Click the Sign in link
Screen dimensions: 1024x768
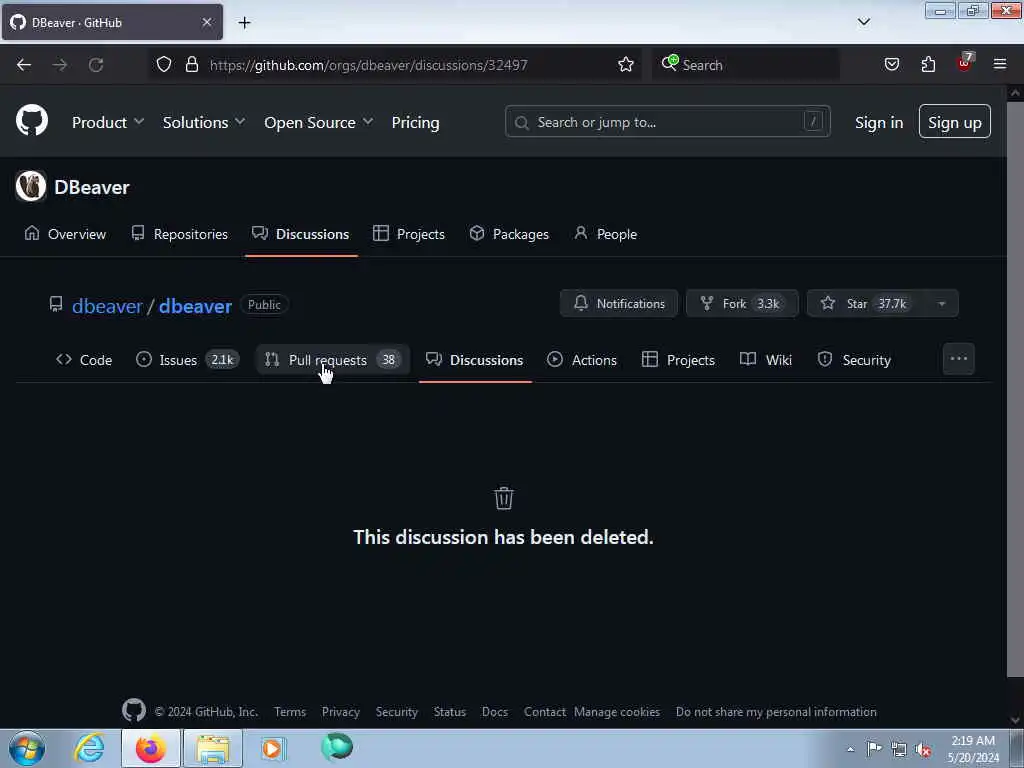coord(878,122)
